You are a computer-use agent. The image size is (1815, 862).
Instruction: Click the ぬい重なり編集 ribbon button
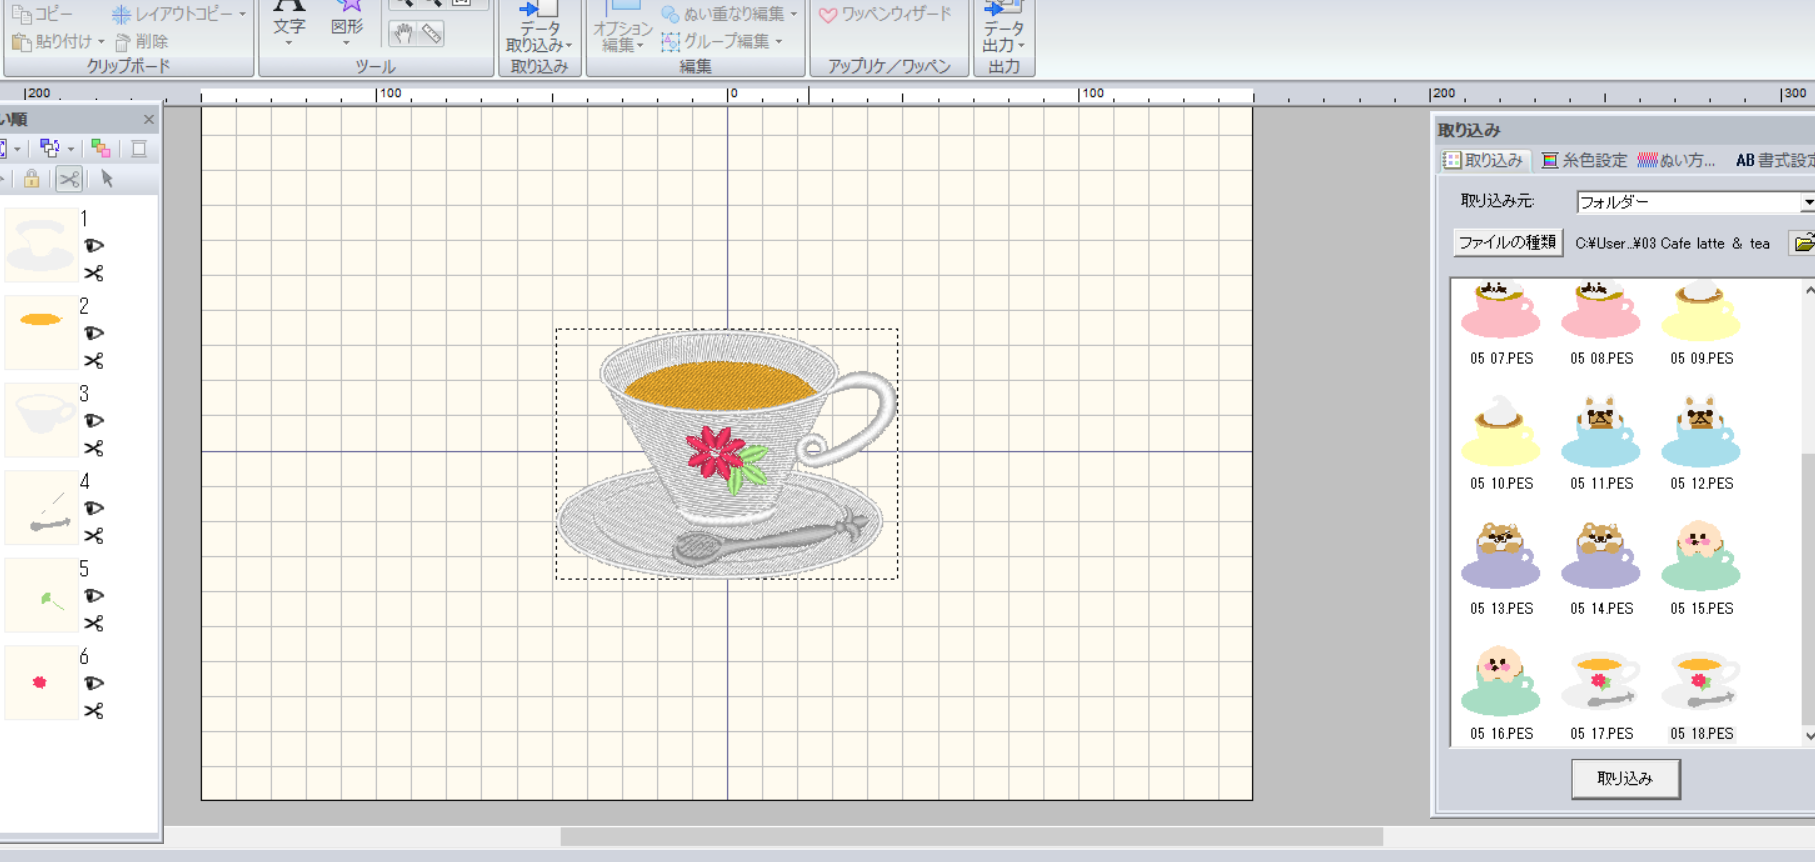pyautogui.click(x=723, y=14)
